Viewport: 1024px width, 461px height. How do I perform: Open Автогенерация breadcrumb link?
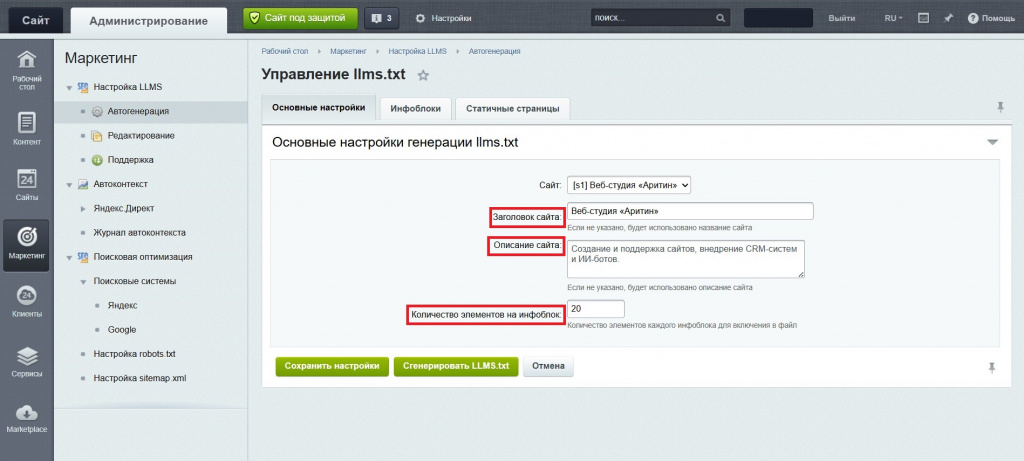pos(494,51)
